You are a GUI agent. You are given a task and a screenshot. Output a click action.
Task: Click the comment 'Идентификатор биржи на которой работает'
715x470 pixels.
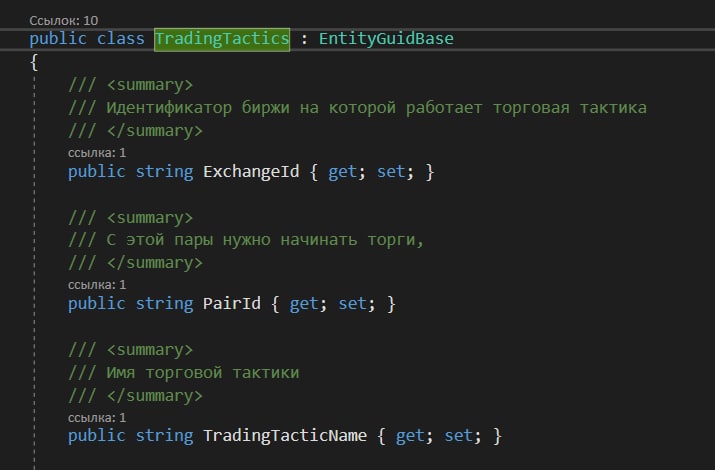pyautogui.click(x=294, y=108)
